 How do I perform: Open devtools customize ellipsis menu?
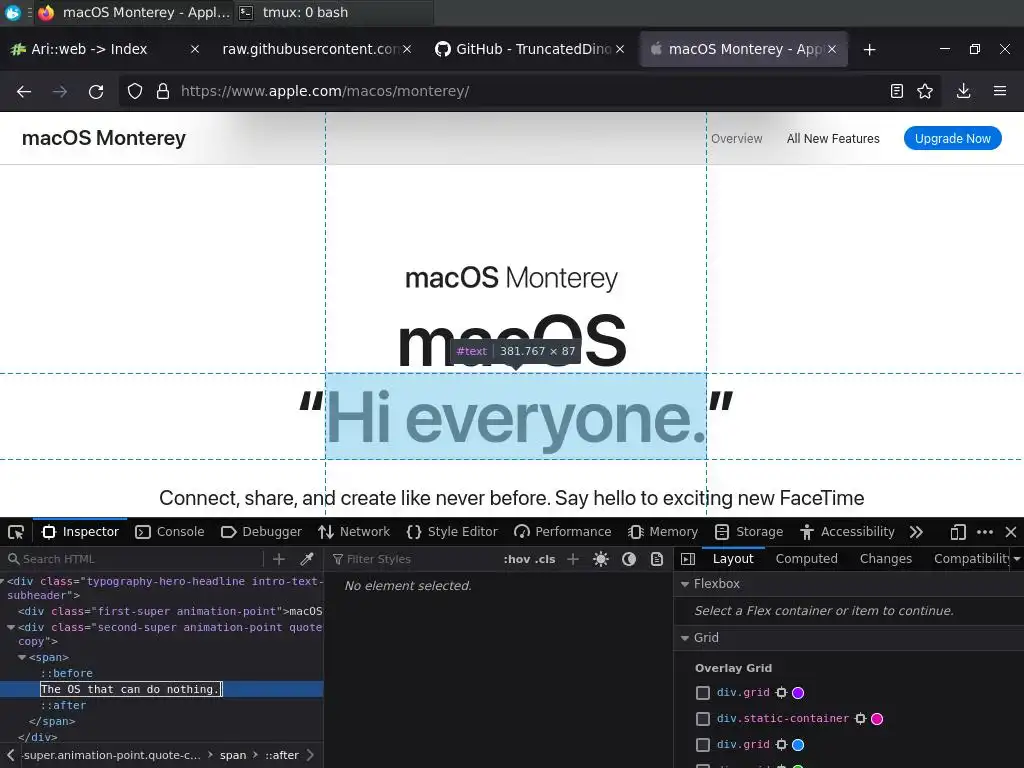tap(985, 532)
